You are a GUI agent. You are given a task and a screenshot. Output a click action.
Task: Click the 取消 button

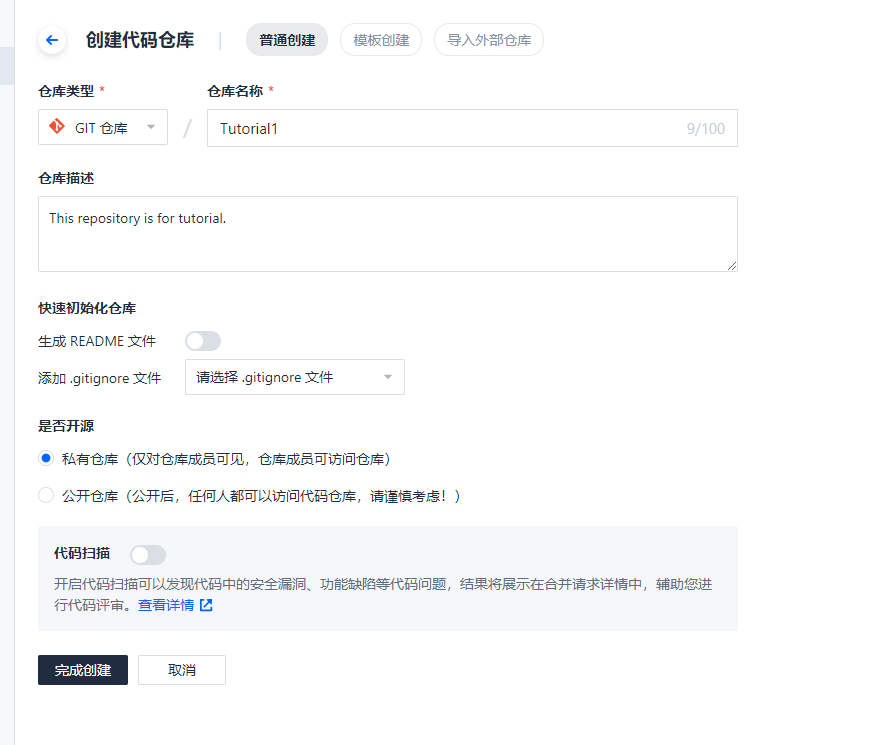click(x=182, y=670)
